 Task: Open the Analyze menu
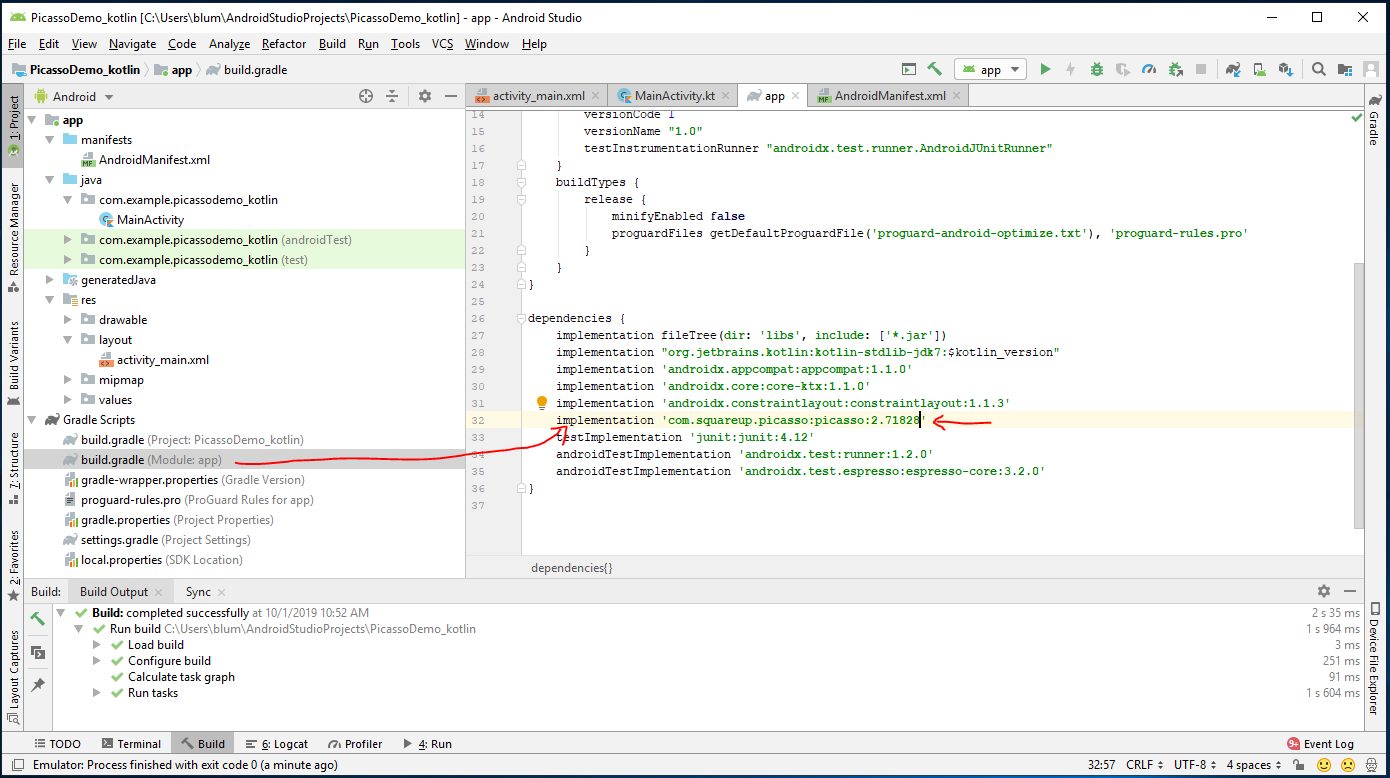pyautogui.click(x=229, y=44)
